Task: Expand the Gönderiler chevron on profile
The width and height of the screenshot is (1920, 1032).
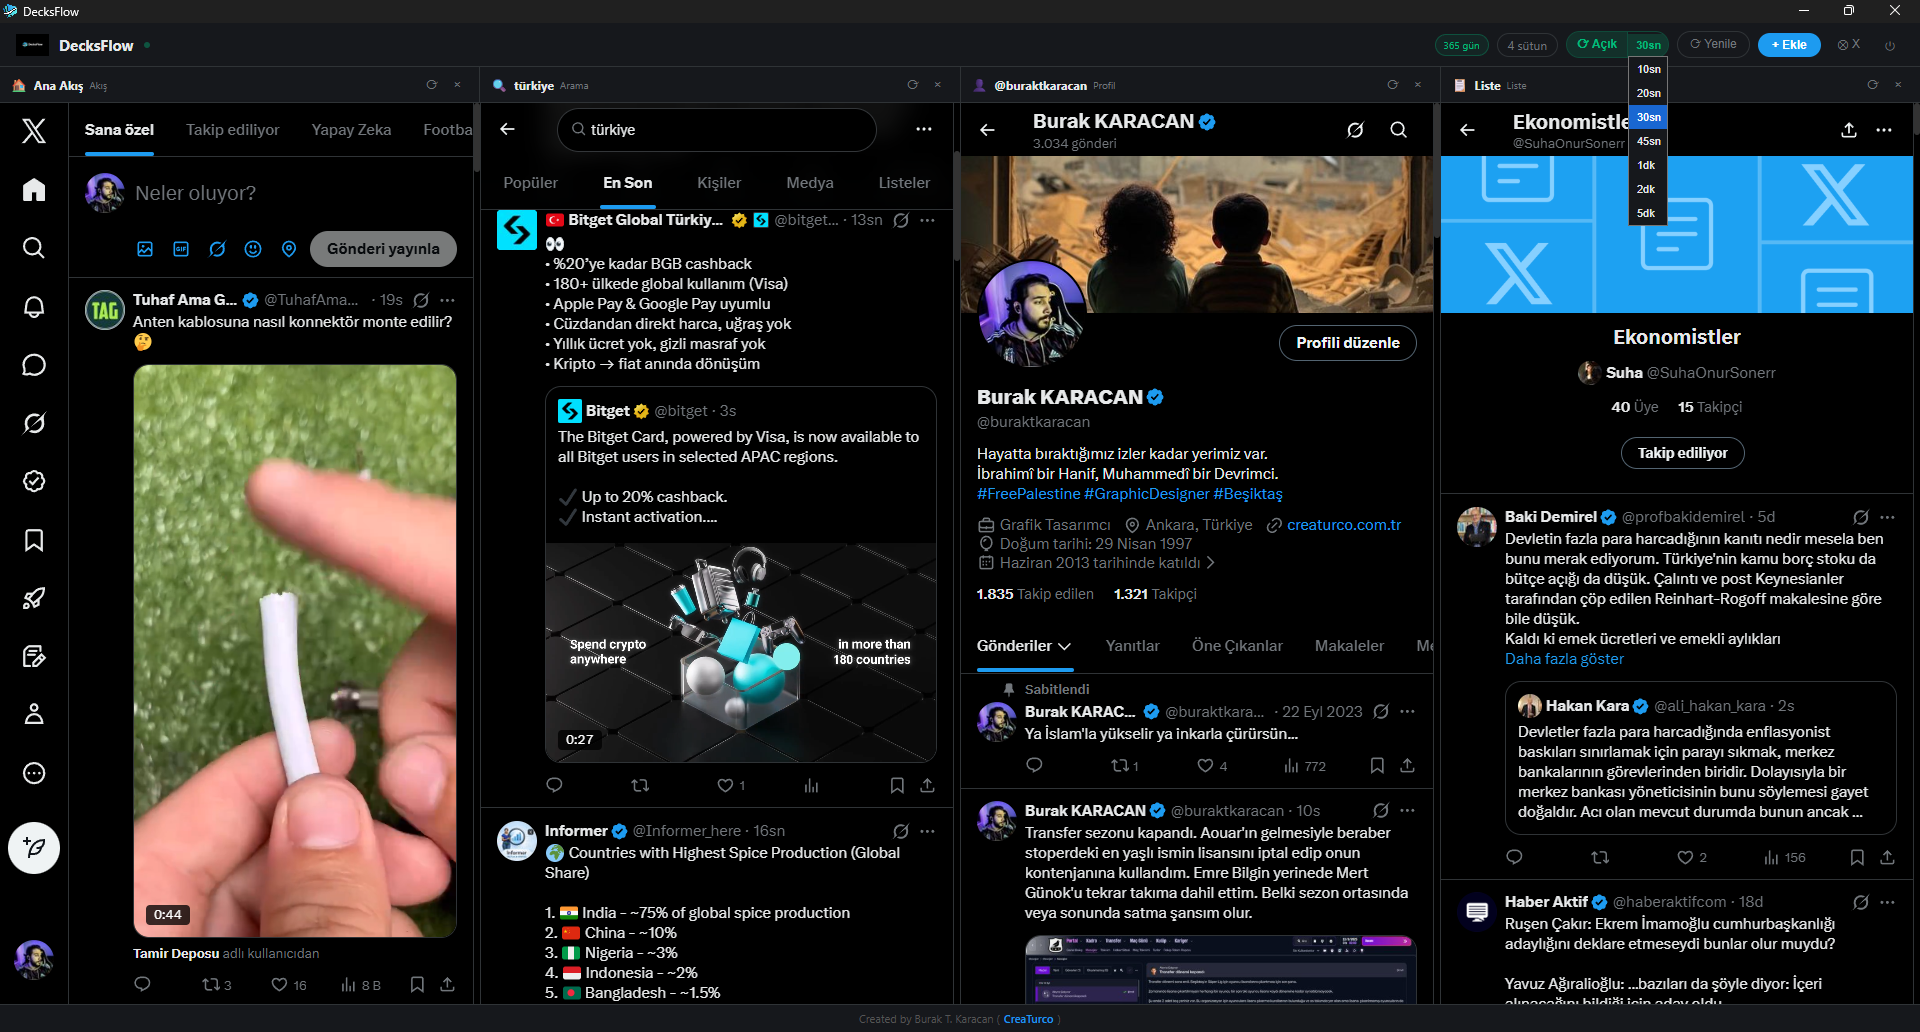Action: click(1065, 647)
